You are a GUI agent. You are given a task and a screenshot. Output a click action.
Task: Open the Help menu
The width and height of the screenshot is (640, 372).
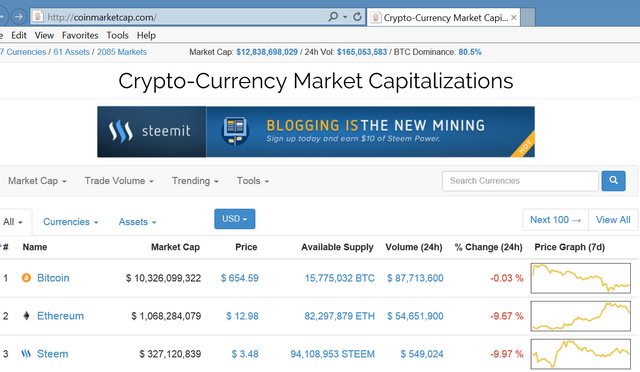click(x=146, y=36)
